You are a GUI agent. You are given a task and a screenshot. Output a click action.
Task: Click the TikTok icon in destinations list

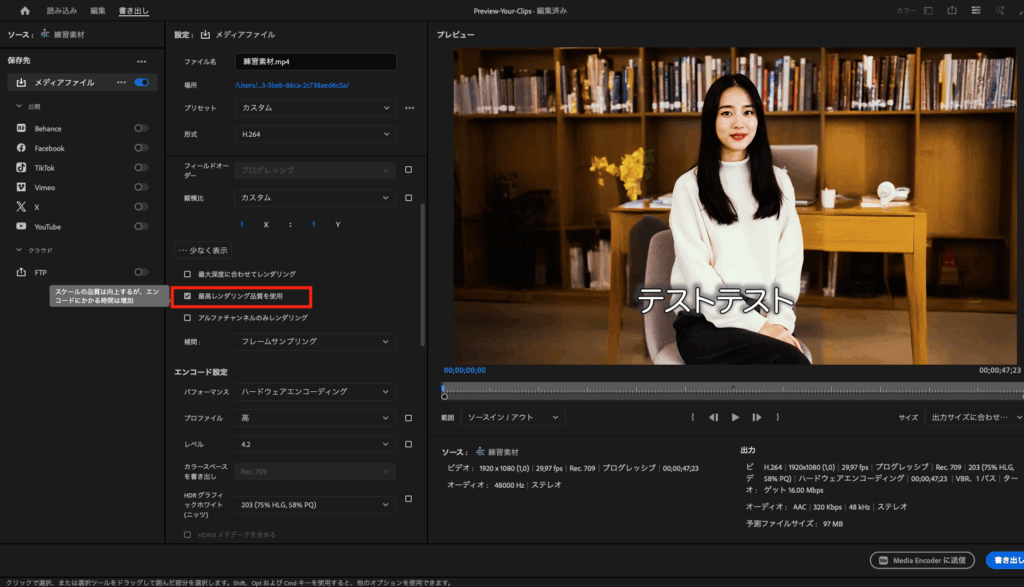click(21, 168)
